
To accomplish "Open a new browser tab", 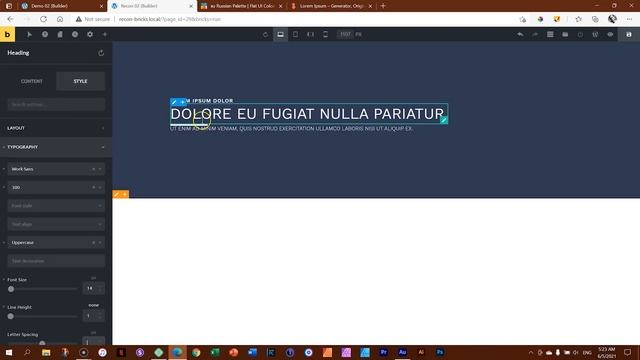I will [383, 6].
